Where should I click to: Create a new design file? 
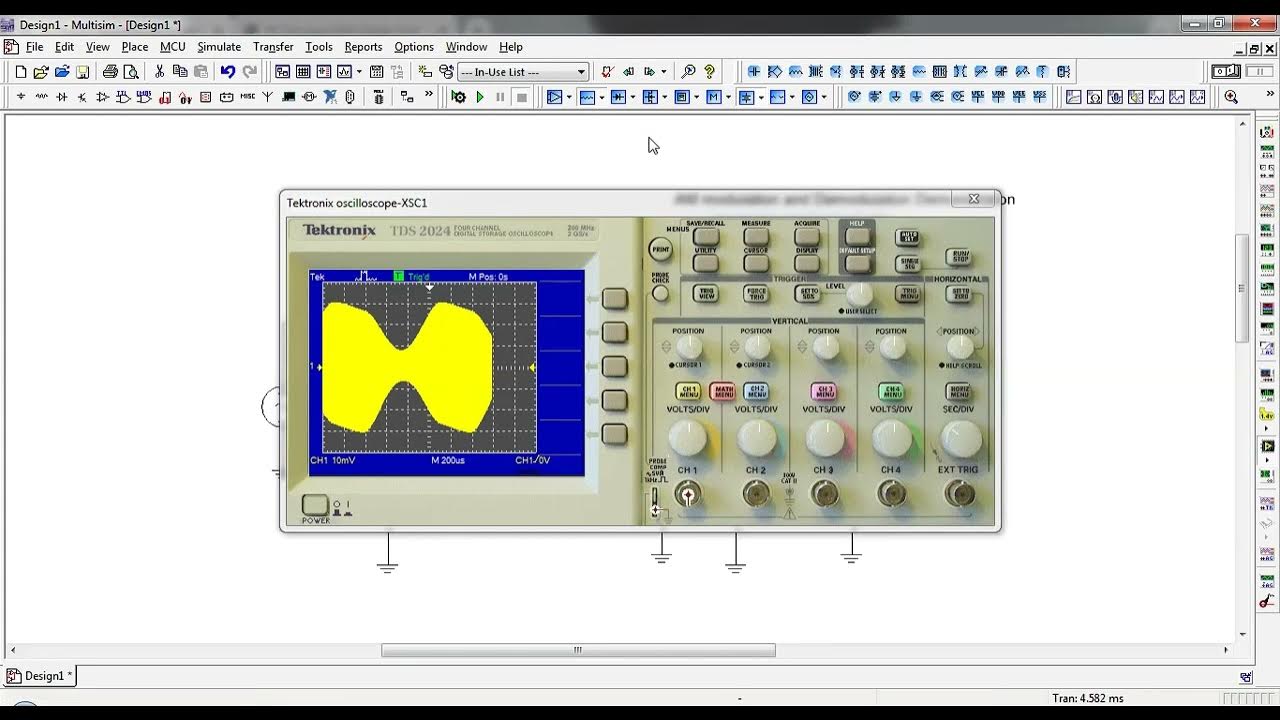pyautogui.click(x=21, y=72)
